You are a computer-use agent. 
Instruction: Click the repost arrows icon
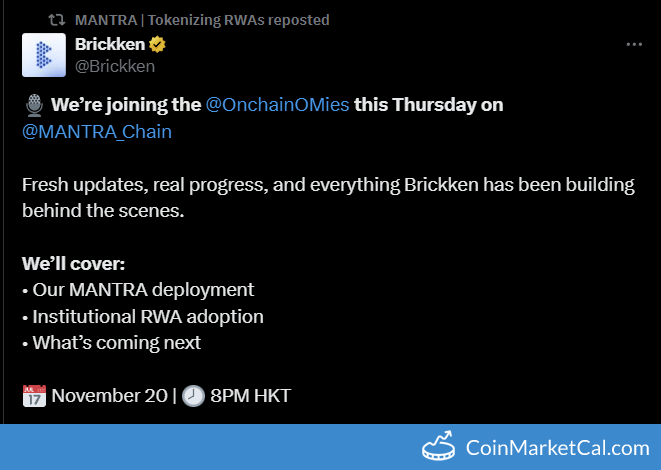pyautogui.click(x=59, y=20)
